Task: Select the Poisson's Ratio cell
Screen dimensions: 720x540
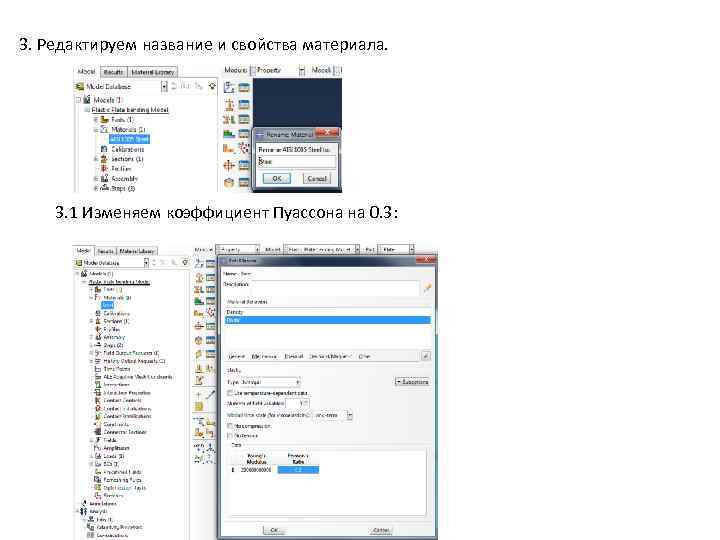Action: (298, 470)
